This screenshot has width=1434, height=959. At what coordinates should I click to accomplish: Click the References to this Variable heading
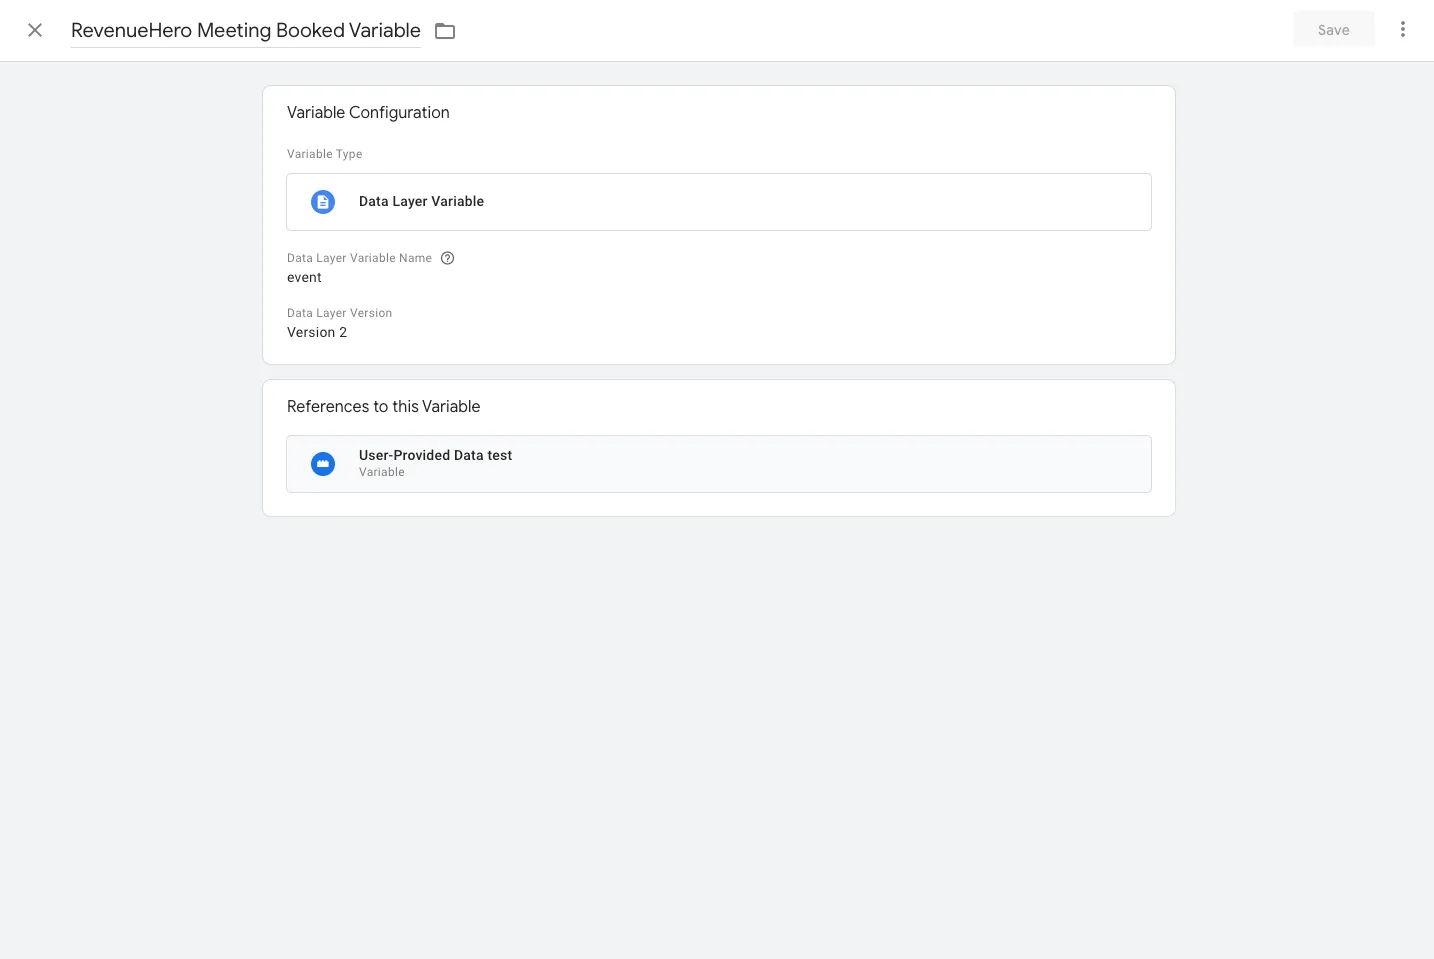(x=383, y=407)
